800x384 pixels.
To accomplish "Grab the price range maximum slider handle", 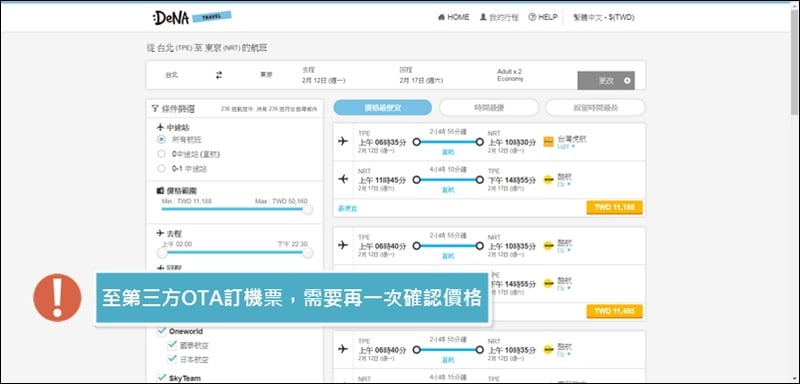I will coord(308,209).
